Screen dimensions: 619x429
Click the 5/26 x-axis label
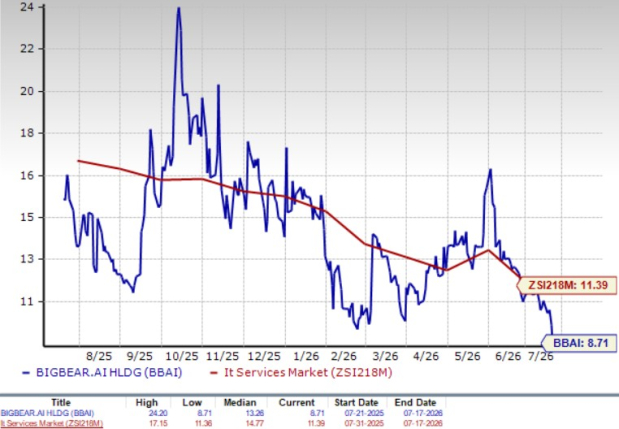coord(467,356)
